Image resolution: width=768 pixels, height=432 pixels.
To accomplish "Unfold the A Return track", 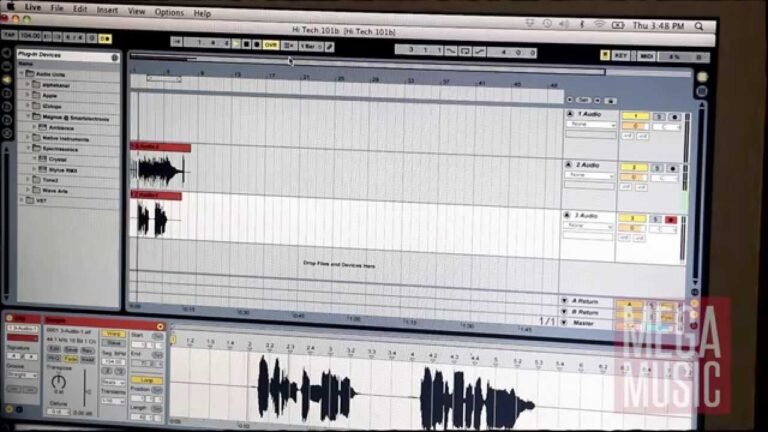I will pyautogui.click(x=564, y=301).
